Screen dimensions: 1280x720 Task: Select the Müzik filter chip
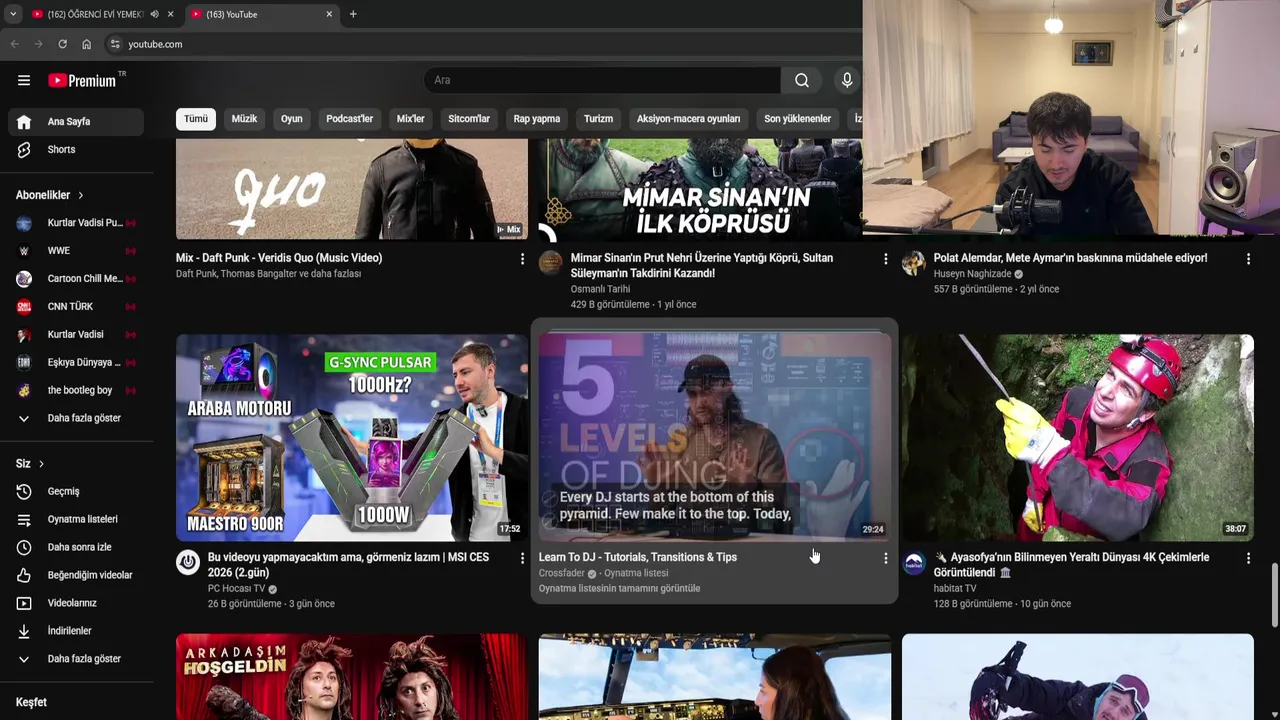pos(244,119)
